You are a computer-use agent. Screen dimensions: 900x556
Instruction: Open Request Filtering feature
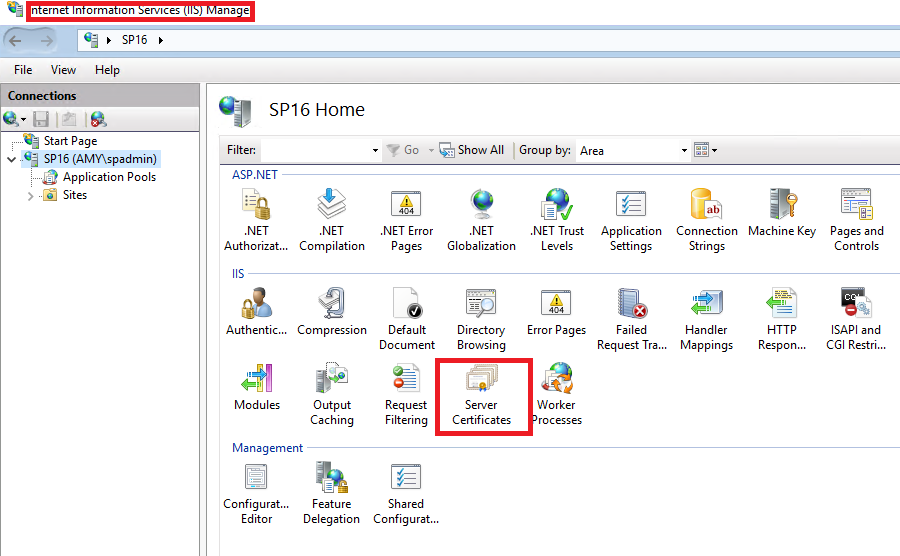click(x=406, y=395)
